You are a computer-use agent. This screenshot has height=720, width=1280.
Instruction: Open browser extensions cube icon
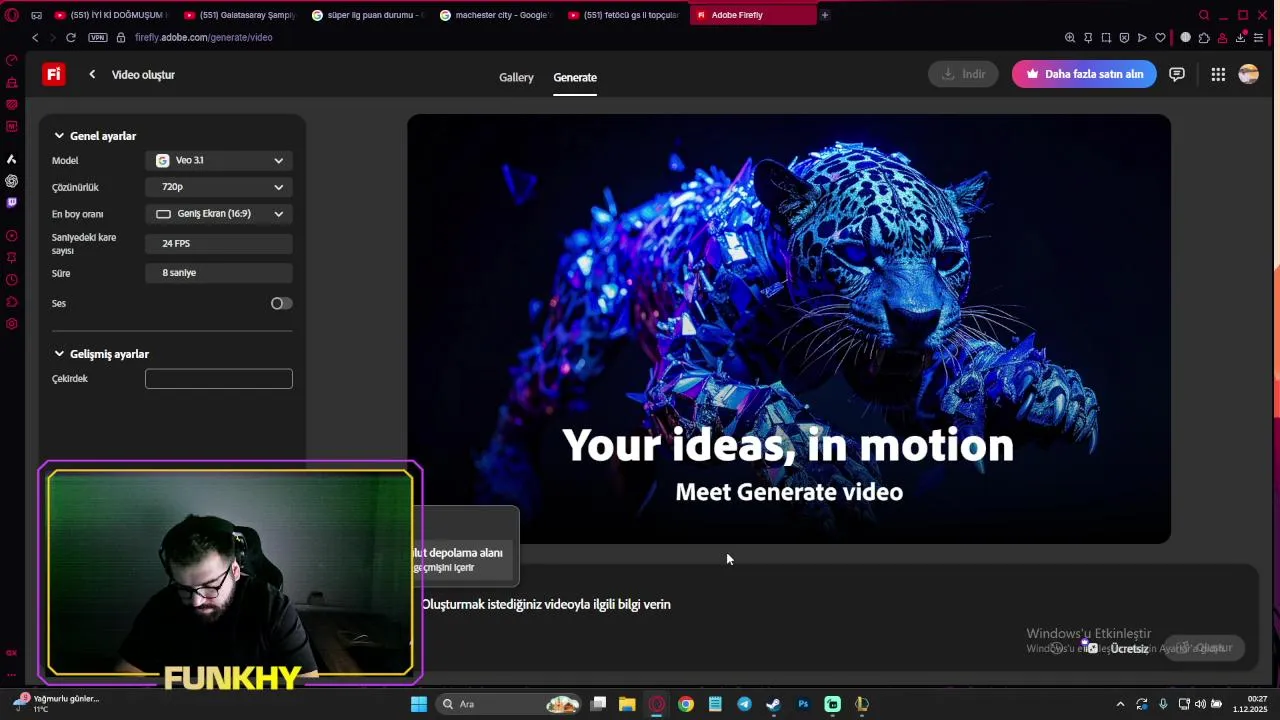coord(1204,37)
